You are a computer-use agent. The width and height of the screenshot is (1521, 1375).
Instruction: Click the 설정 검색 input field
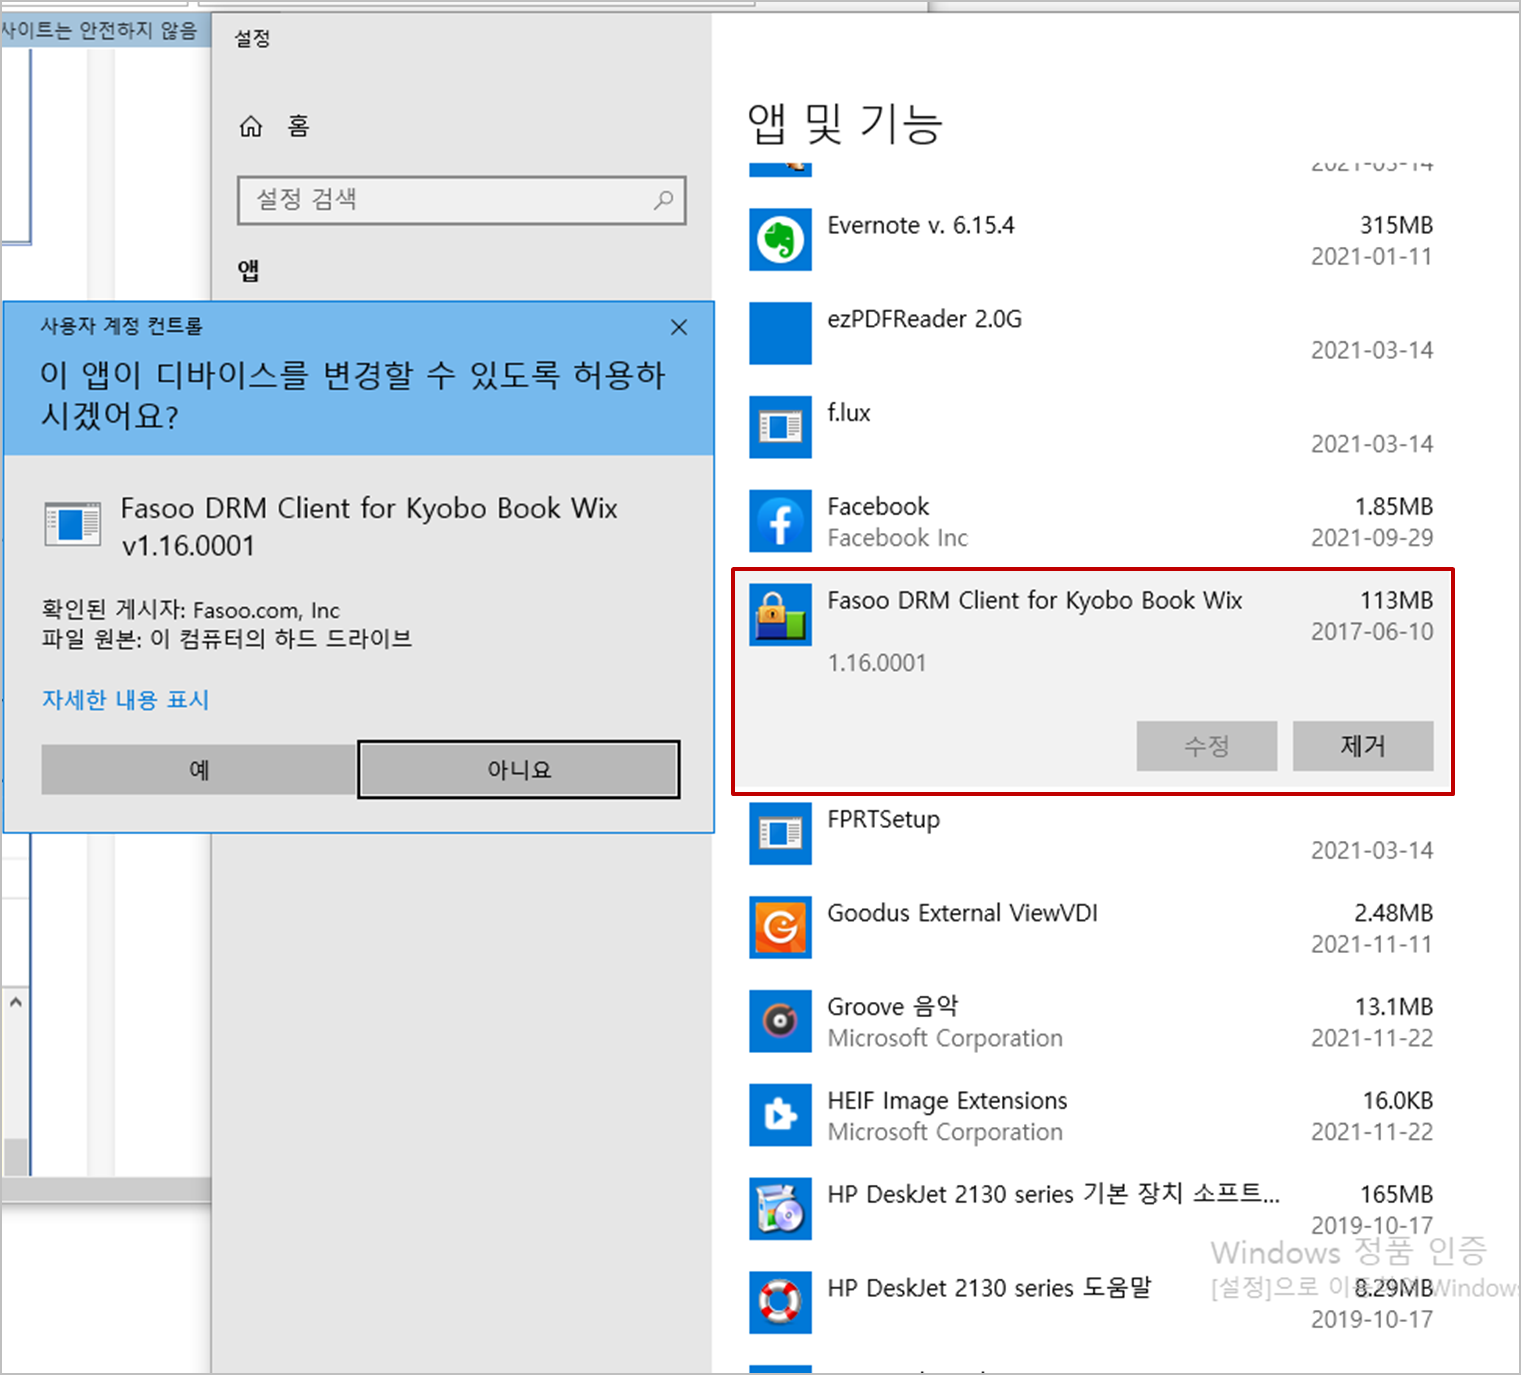click(x=462, y=200)
